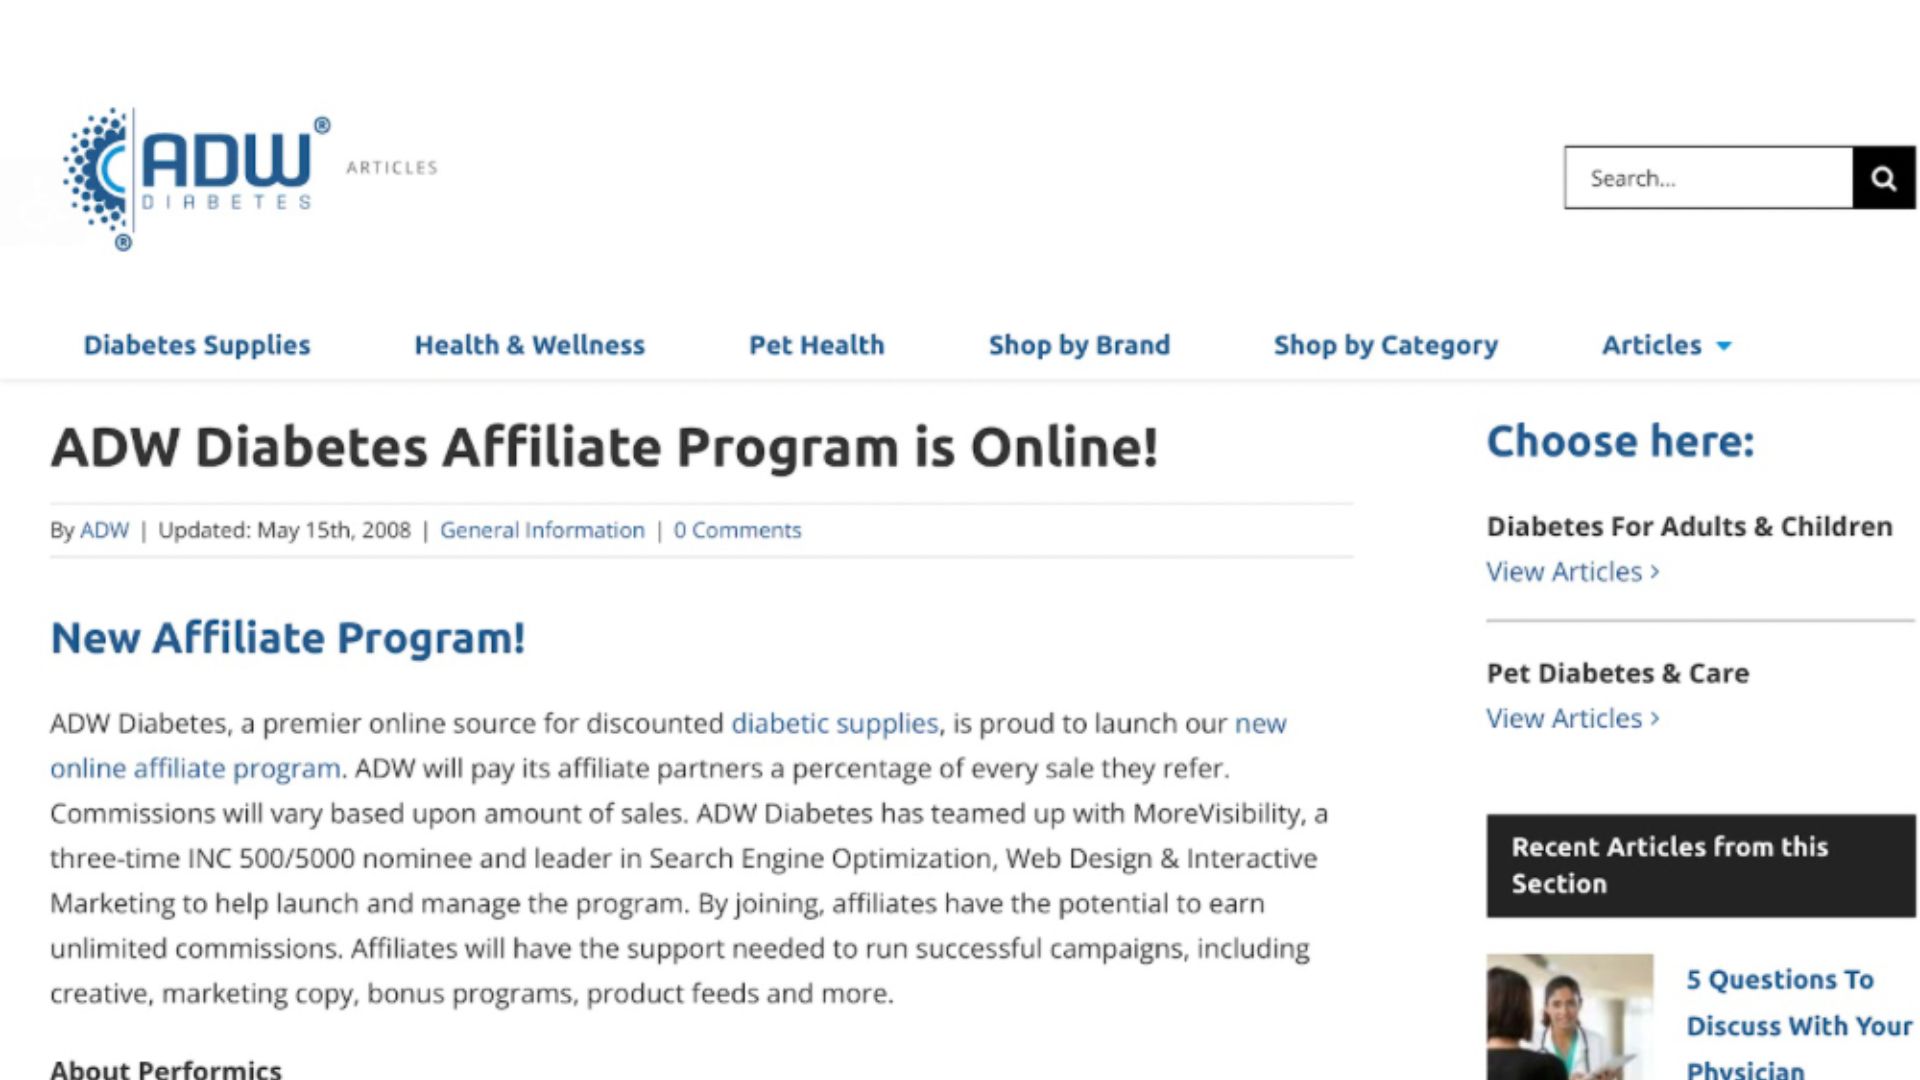1920x1080 pixels.
Task: Open Diabetes Supplies menu
Action: [x=197, y=345]
